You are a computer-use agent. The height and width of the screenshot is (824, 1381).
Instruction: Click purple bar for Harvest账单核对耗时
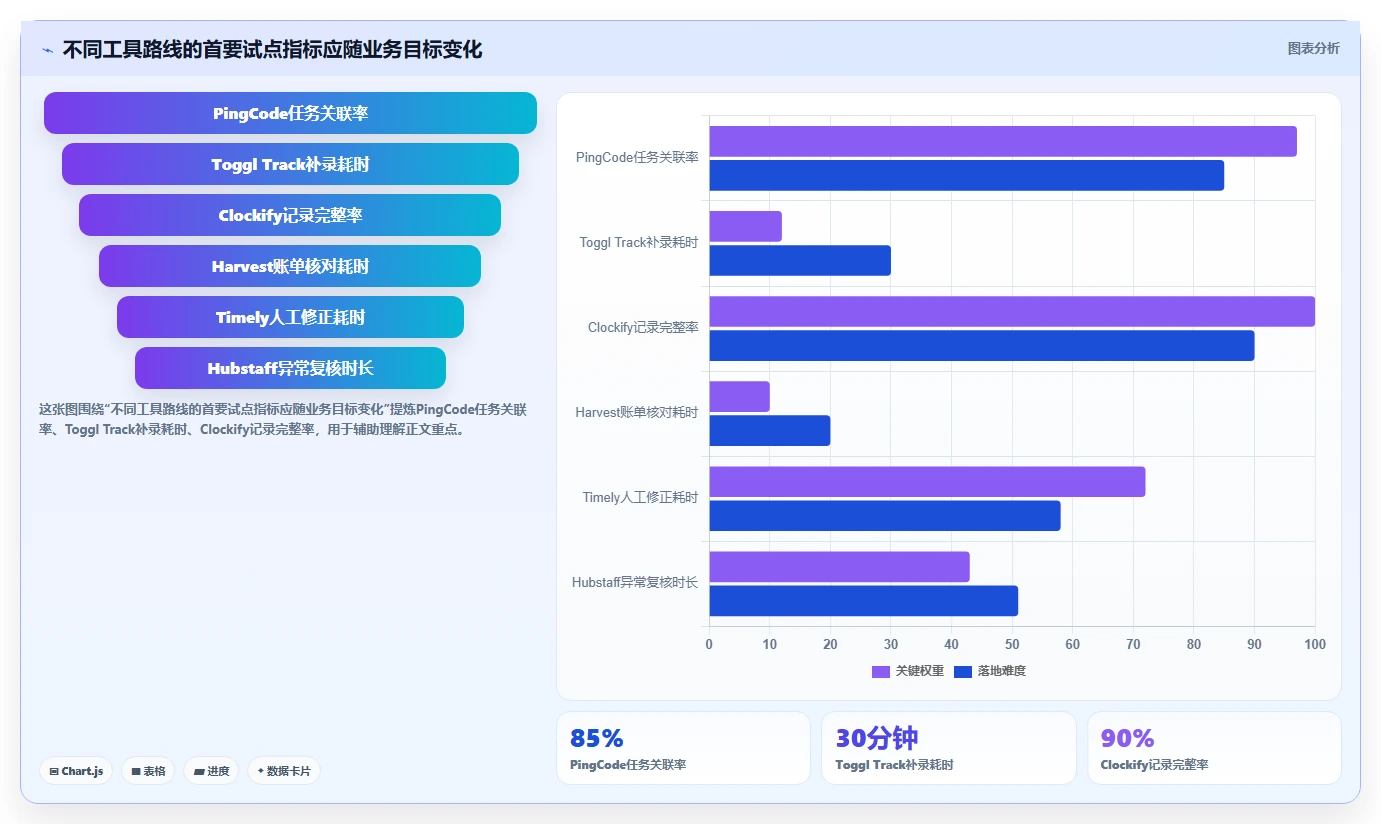click(740, 396)
